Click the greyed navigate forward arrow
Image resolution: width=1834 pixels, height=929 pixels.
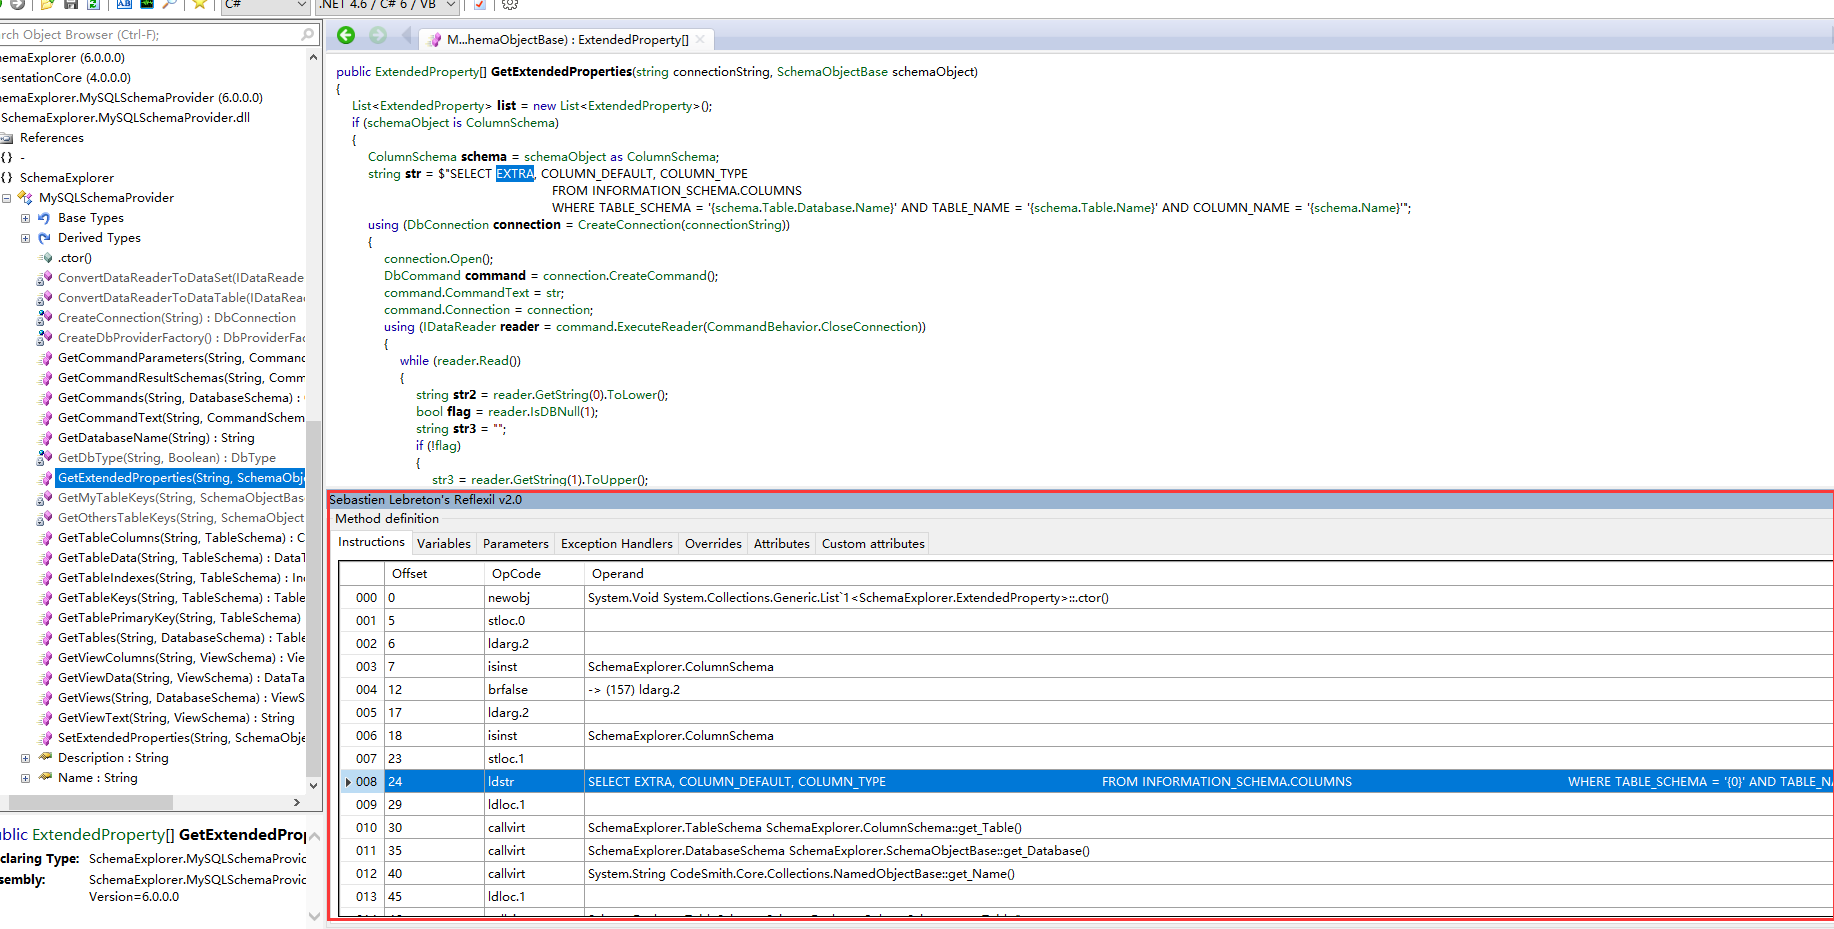coord(378,36)
